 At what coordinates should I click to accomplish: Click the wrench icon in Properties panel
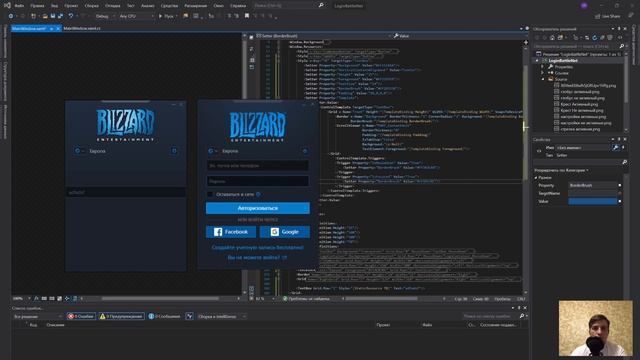[x=615, y=147]
